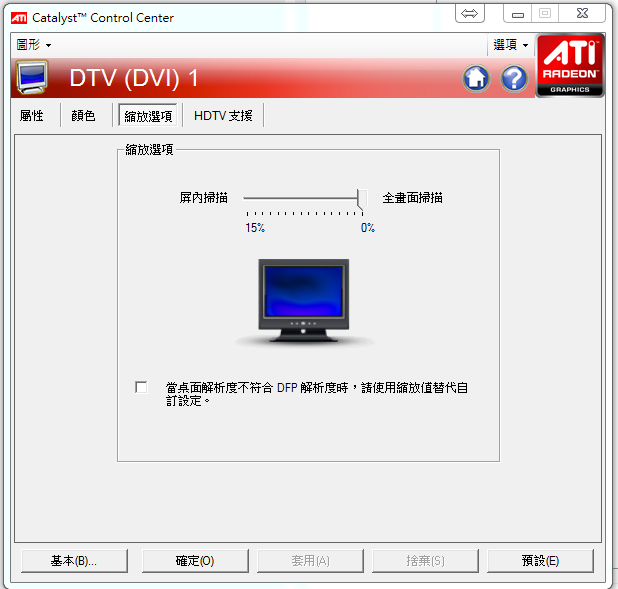Click the double-arrow button in title bar
The width and height of the screenshot is (618, 589).
click(469, 14)
